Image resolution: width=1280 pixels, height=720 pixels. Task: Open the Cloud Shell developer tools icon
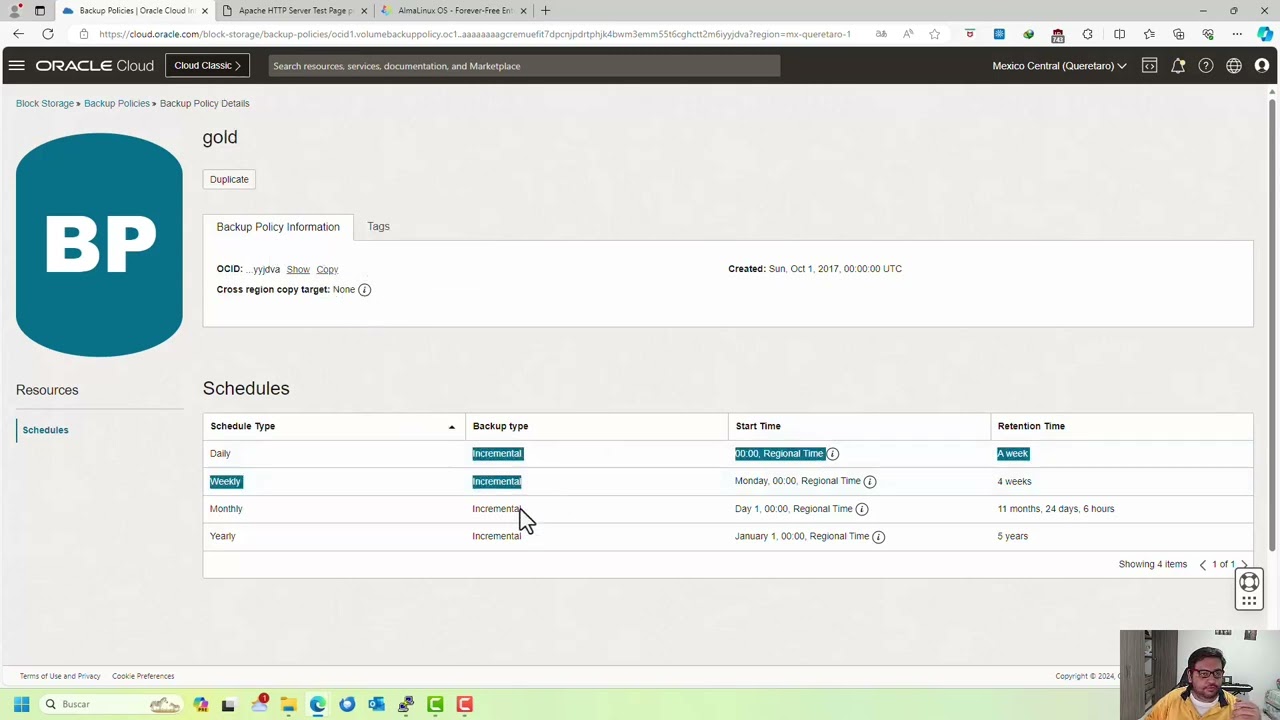click(x=1149, y=66)
